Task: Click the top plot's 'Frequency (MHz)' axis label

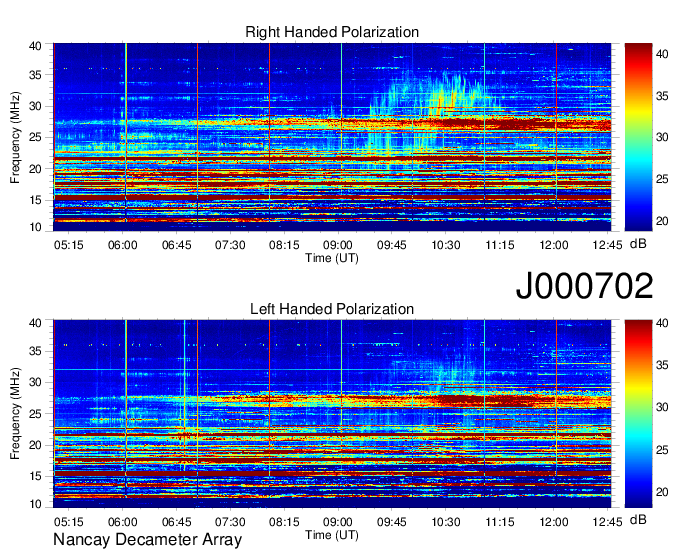Action: click(x=15, y=137)
